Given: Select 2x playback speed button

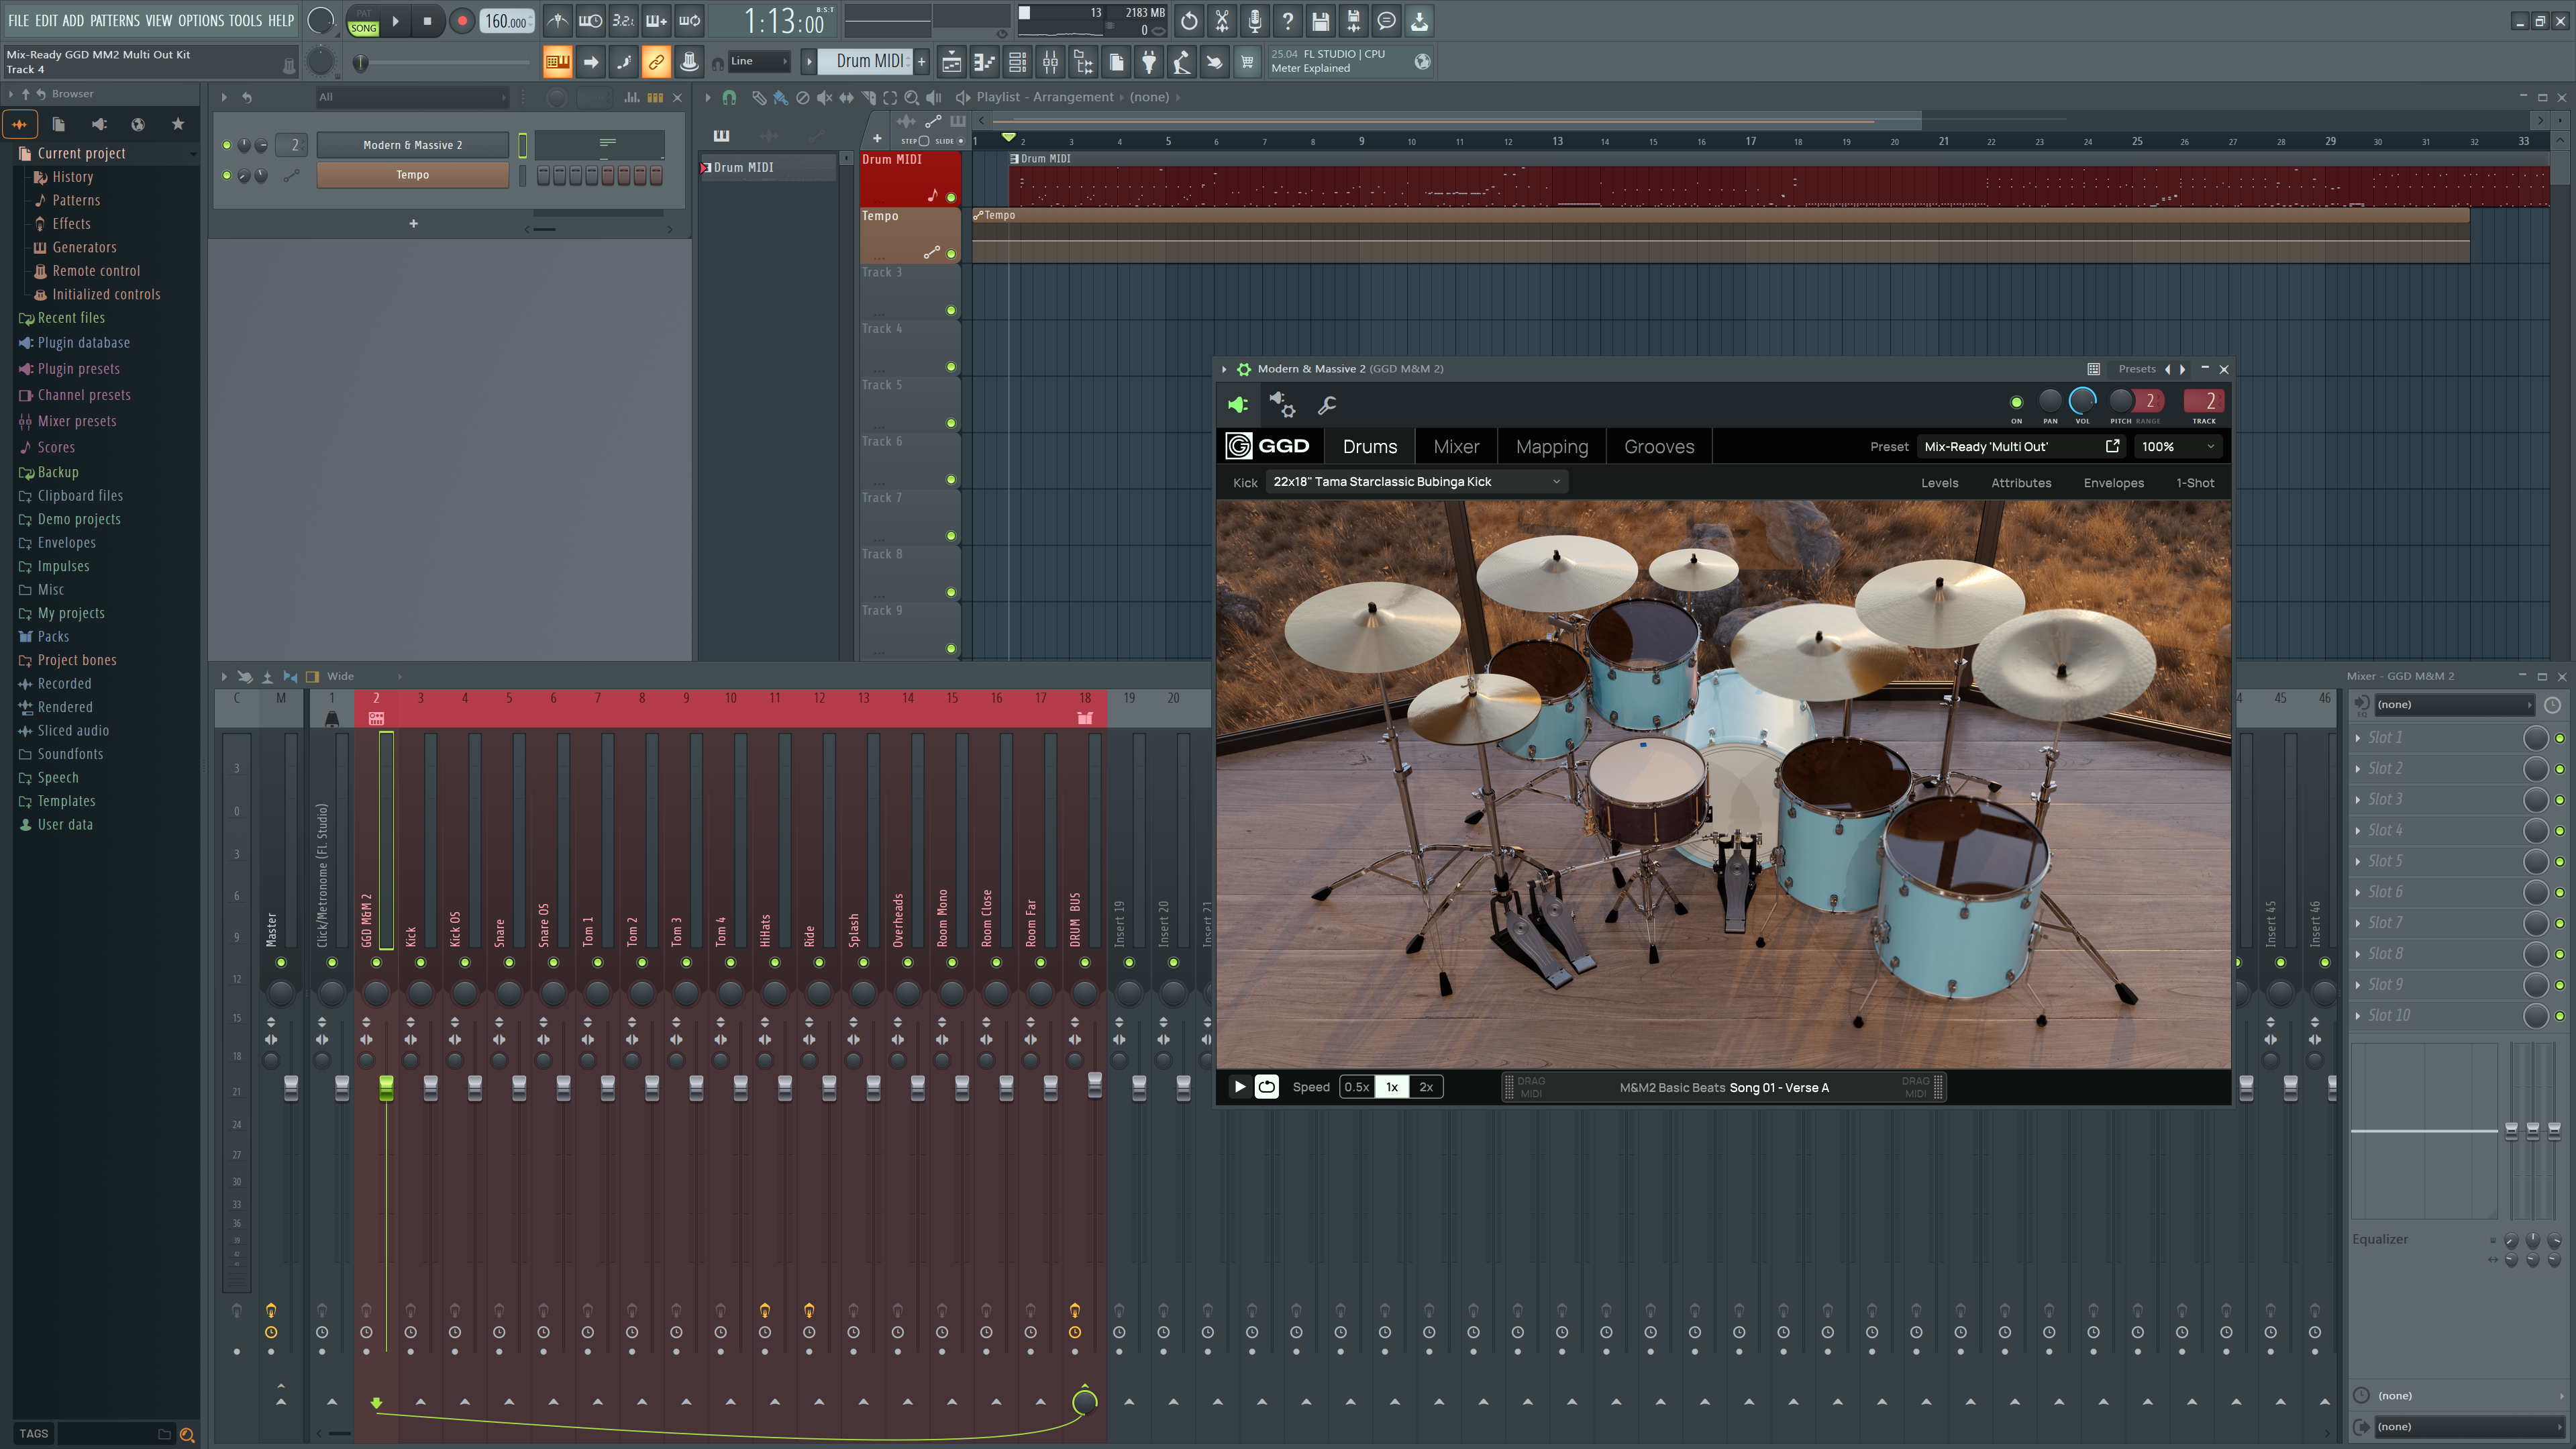Looking at the screenshot, I should pyautogui.click(x=1426, y=1087).
